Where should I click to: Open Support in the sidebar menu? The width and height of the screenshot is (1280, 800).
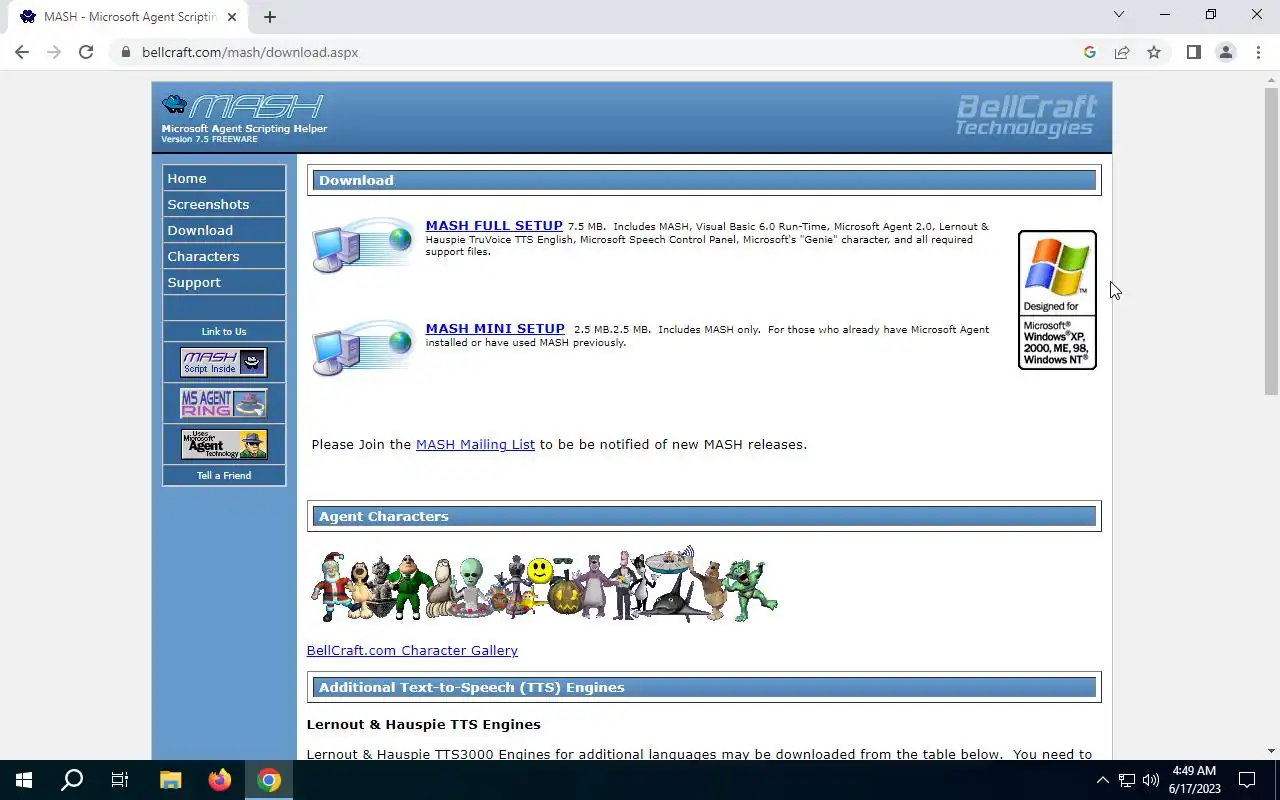pos(224,282)
